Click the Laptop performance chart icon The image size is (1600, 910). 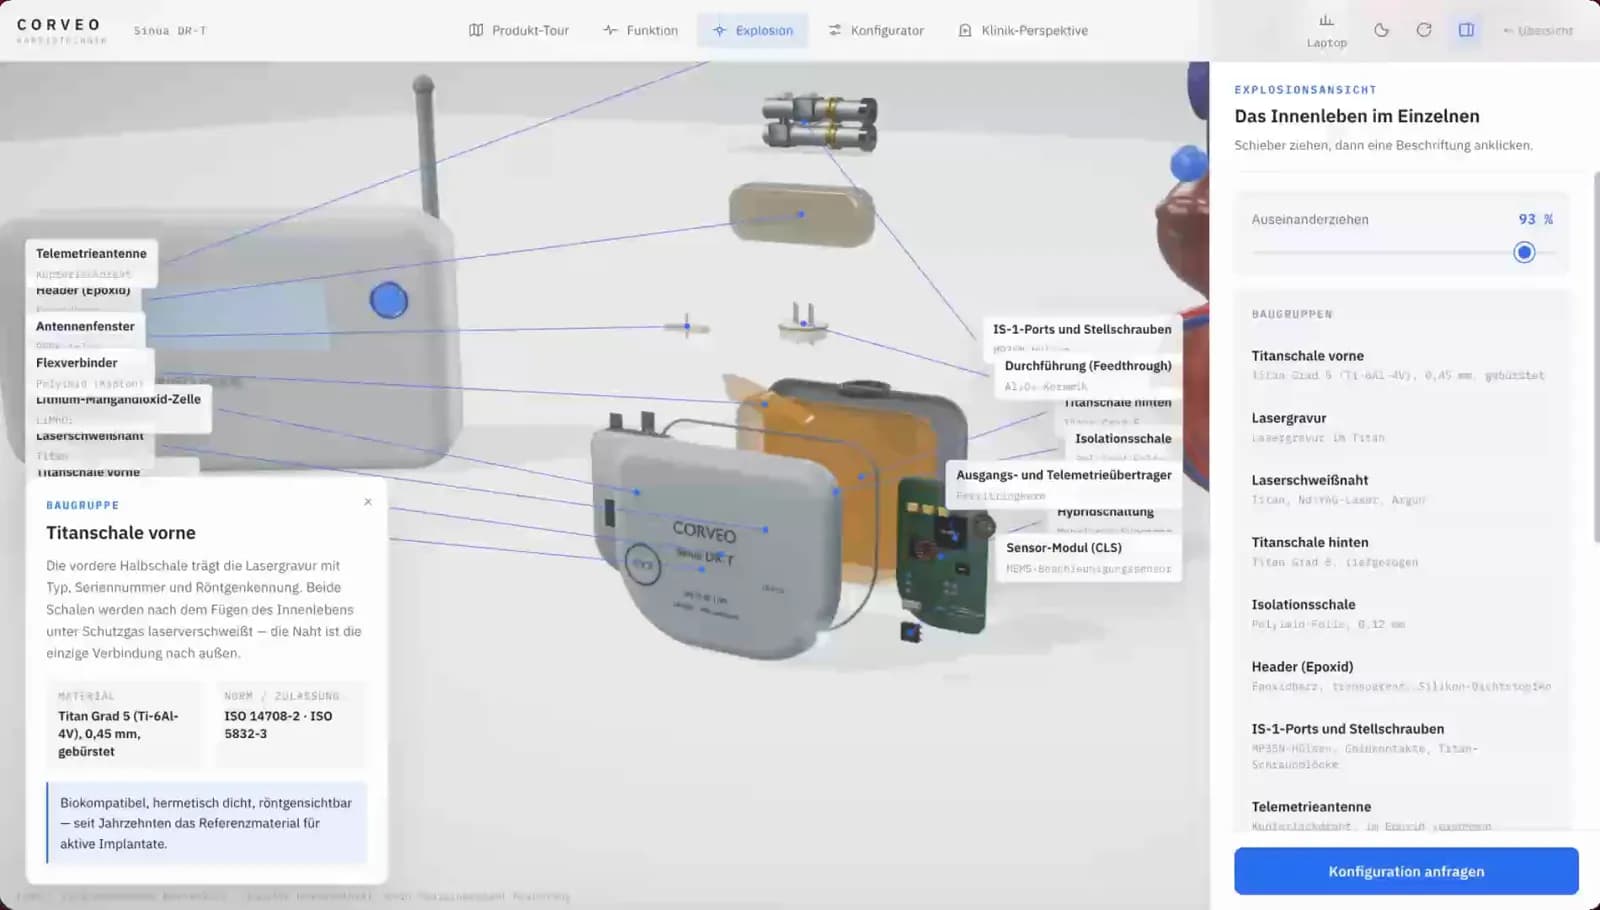tap(1326, 31)
